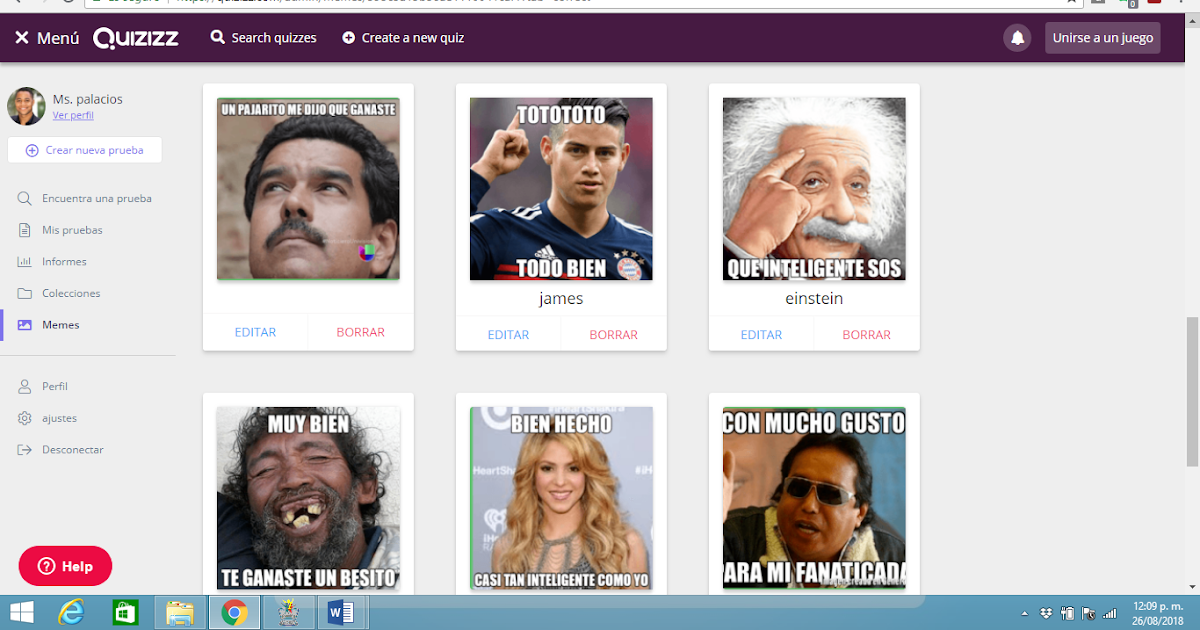Open the language flag indicator in the tray
This screenshot has width=1200, height=630.
tap(1089, 614)
